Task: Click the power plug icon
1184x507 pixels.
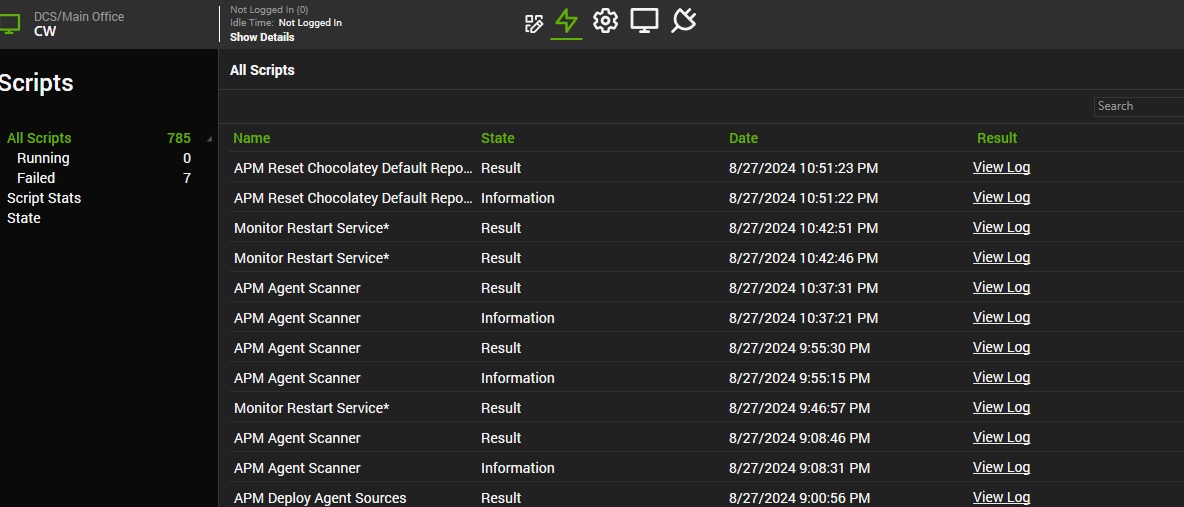Action: pos(684,21)
